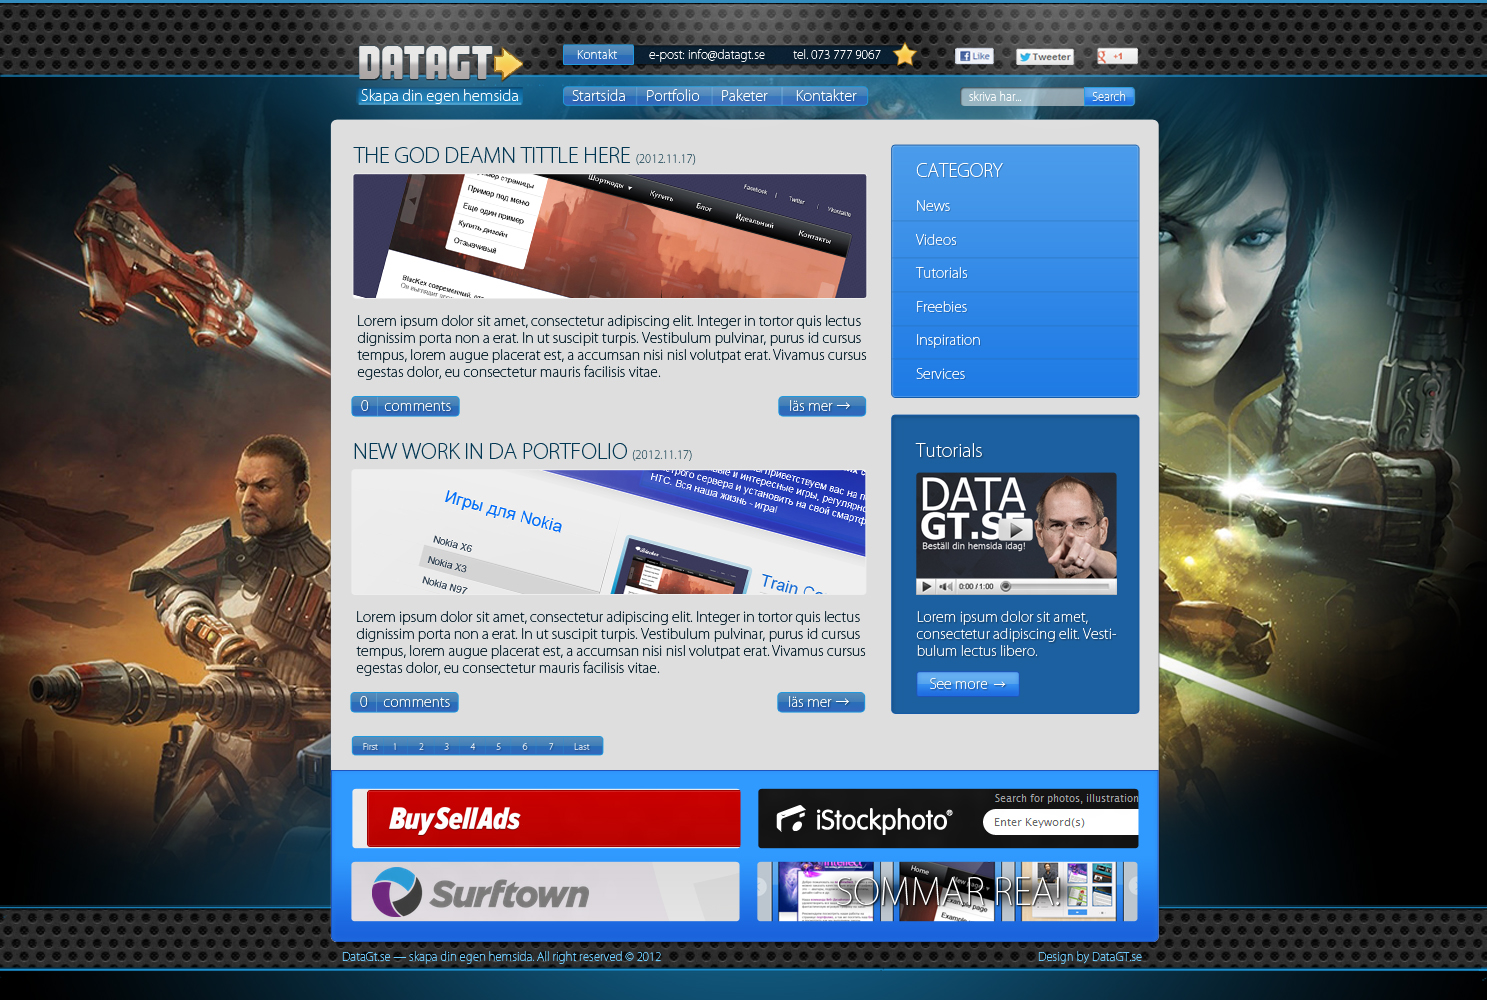The width and height of the screenshot is (1487, 1000).
Task: Open 'NEW WORK IN DA PORTFOLIO' post title
Action: click(490, 452)
